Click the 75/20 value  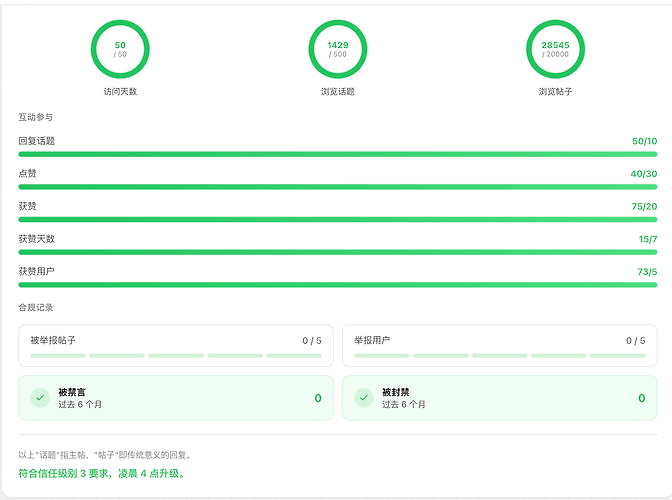644,206
